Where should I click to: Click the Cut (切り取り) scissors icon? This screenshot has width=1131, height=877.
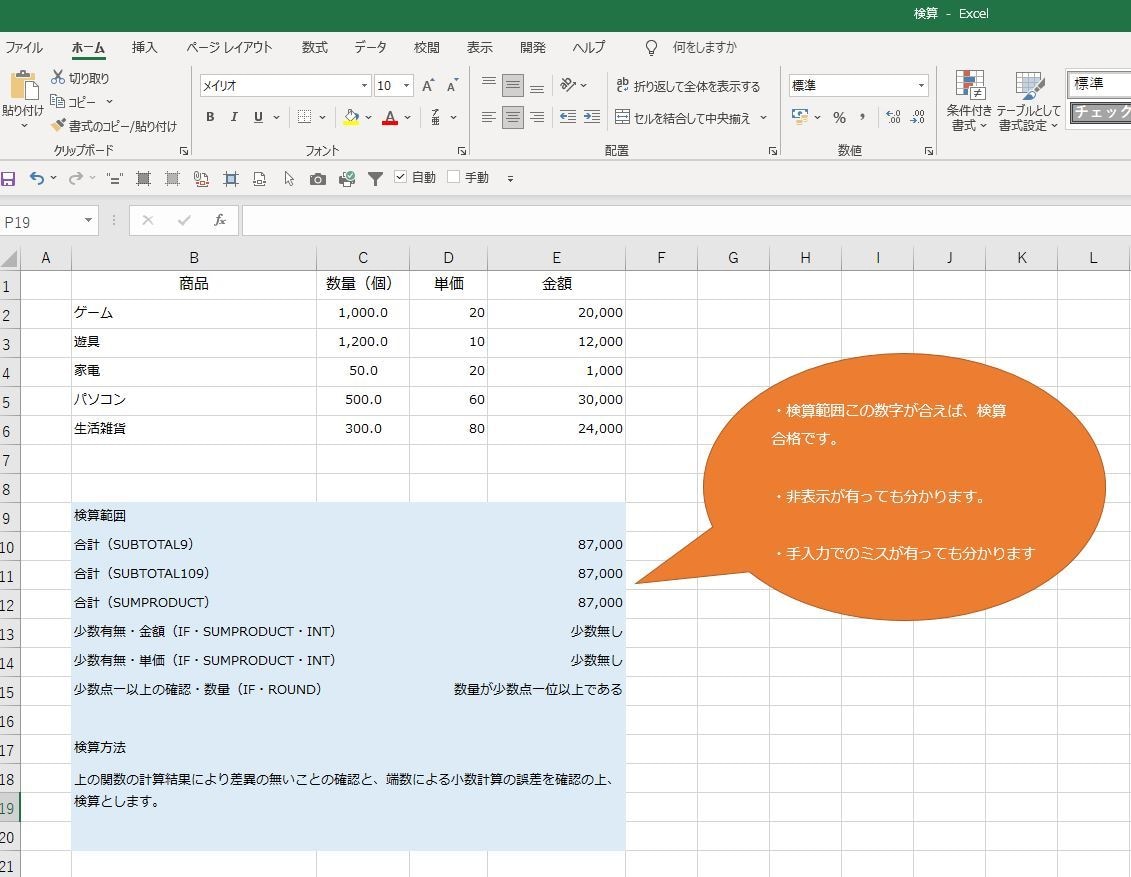coord(58,77)
